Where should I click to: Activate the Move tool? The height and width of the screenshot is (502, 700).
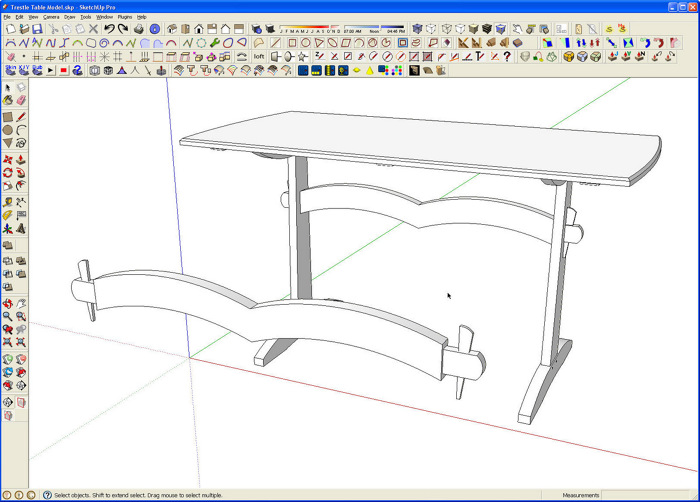click(x=8, y=159)
